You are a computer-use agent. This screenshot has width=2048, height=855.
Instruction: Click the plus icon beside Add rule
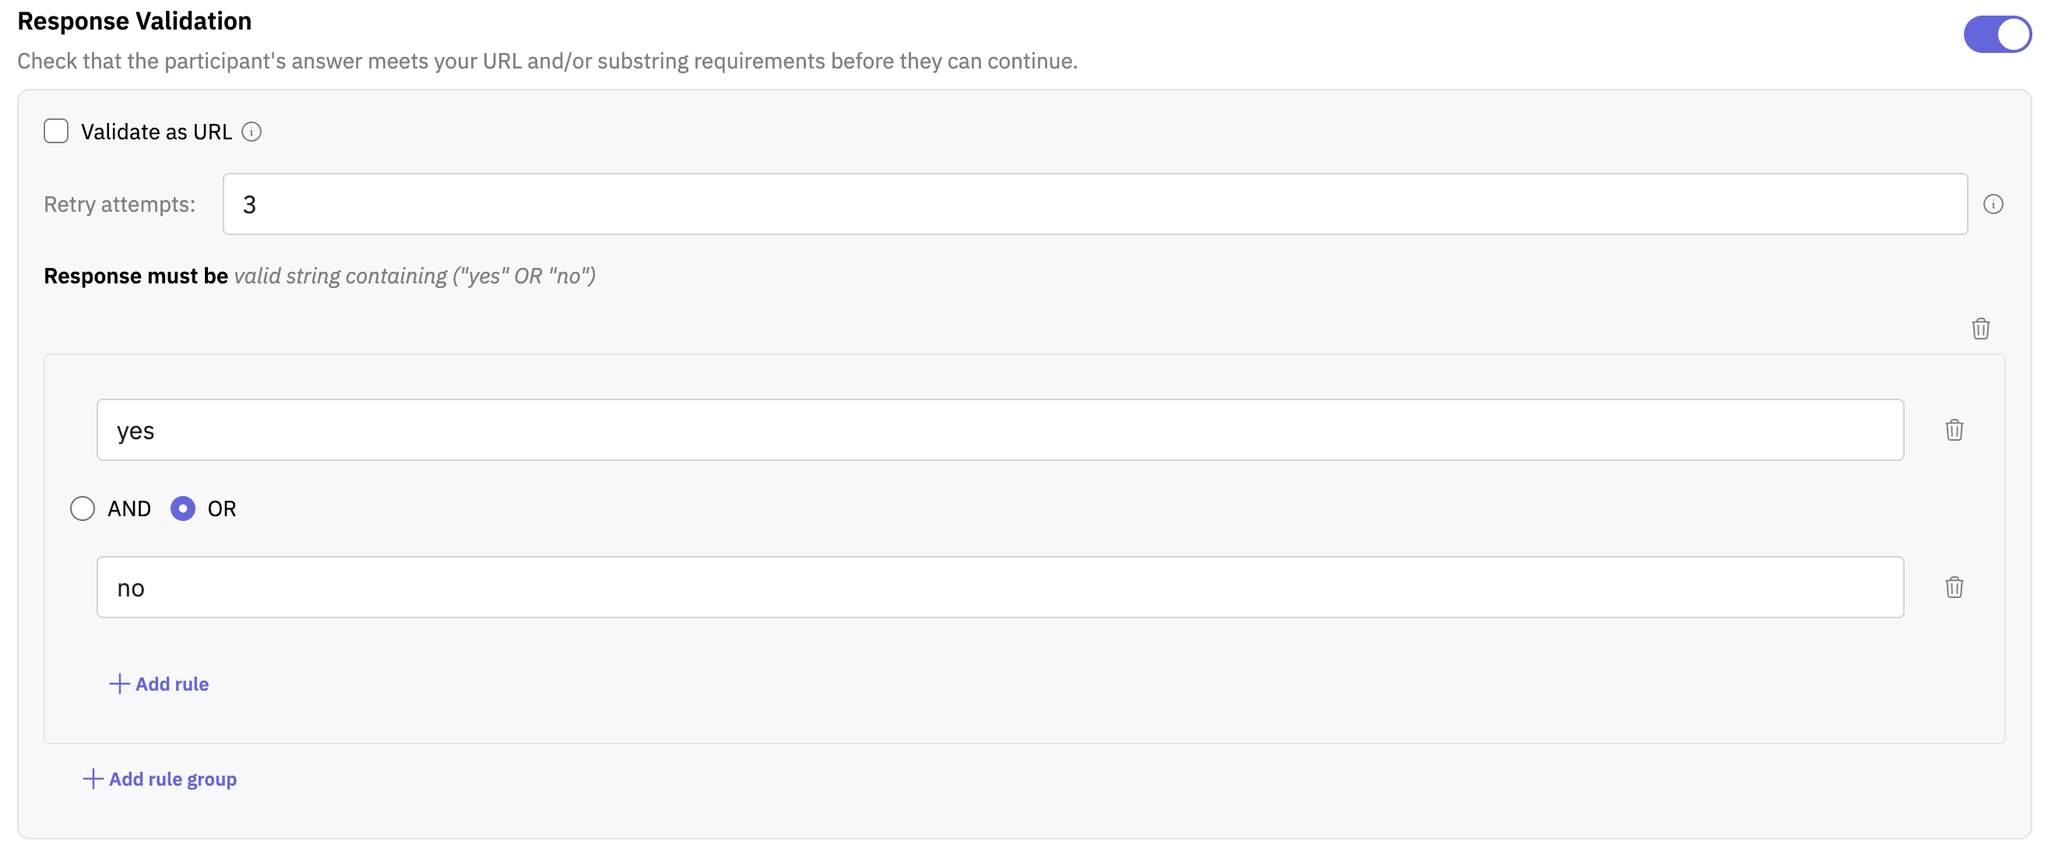tap(119, 684)
